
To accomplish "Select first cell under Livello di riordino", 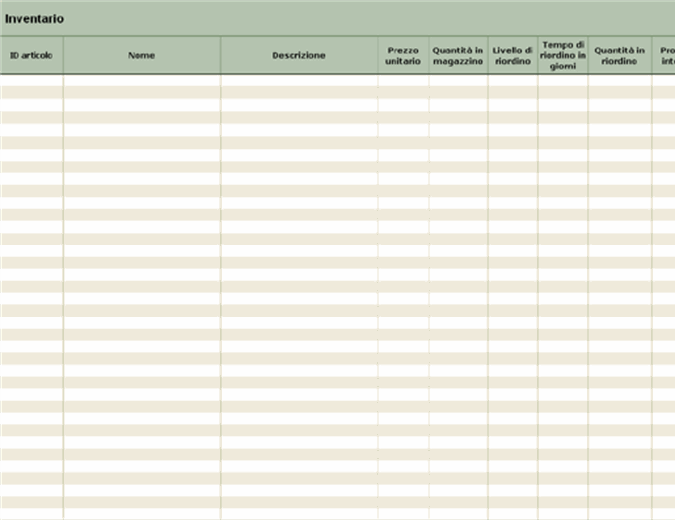I will coord(513,80).
